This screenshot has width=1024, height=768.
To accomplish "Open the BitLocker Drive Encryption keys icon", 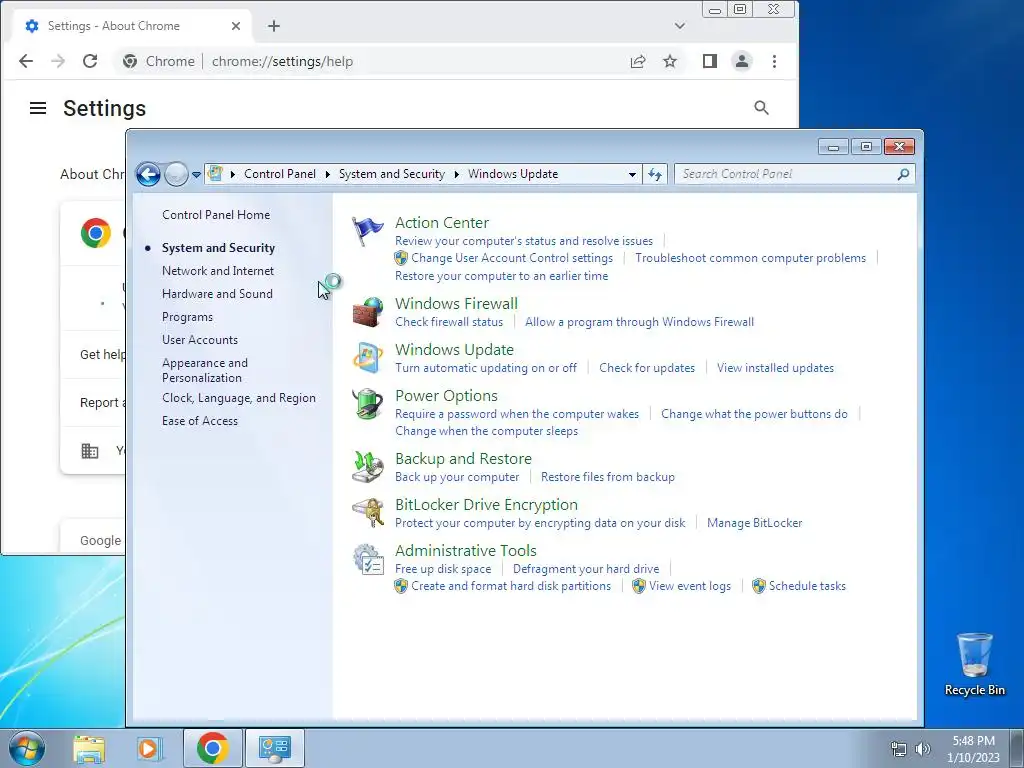I will pyautogui.click(x=368, y=513).
